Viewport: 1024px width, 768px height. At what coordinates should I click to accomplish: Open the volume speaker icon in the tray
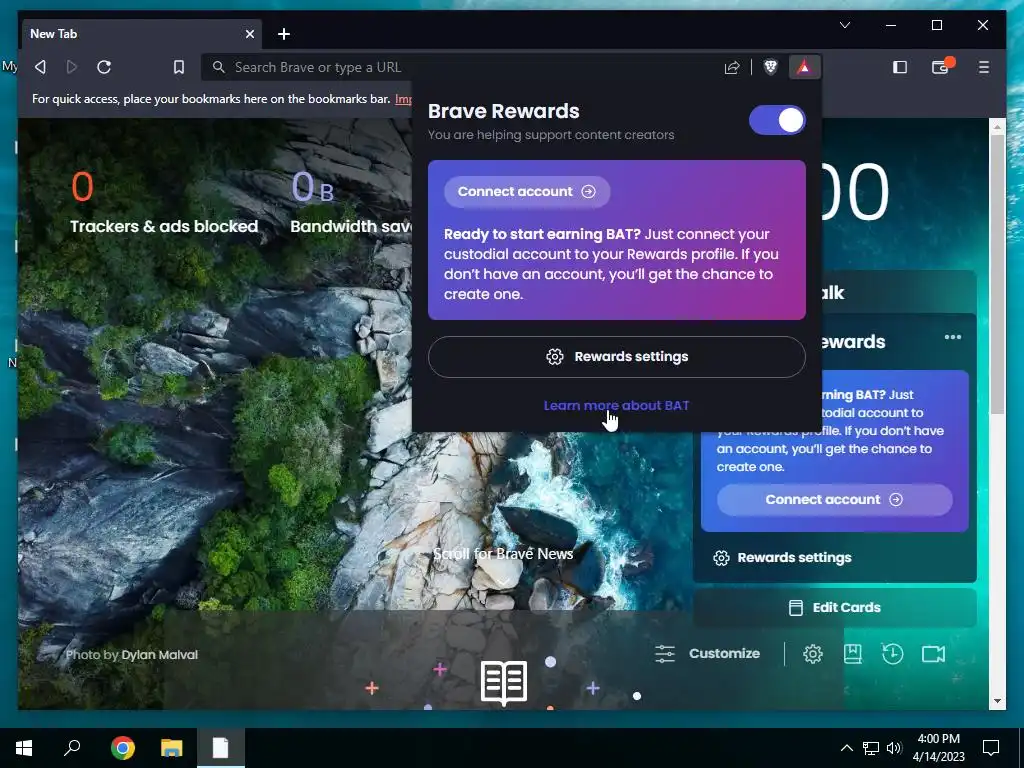point(894,748)
